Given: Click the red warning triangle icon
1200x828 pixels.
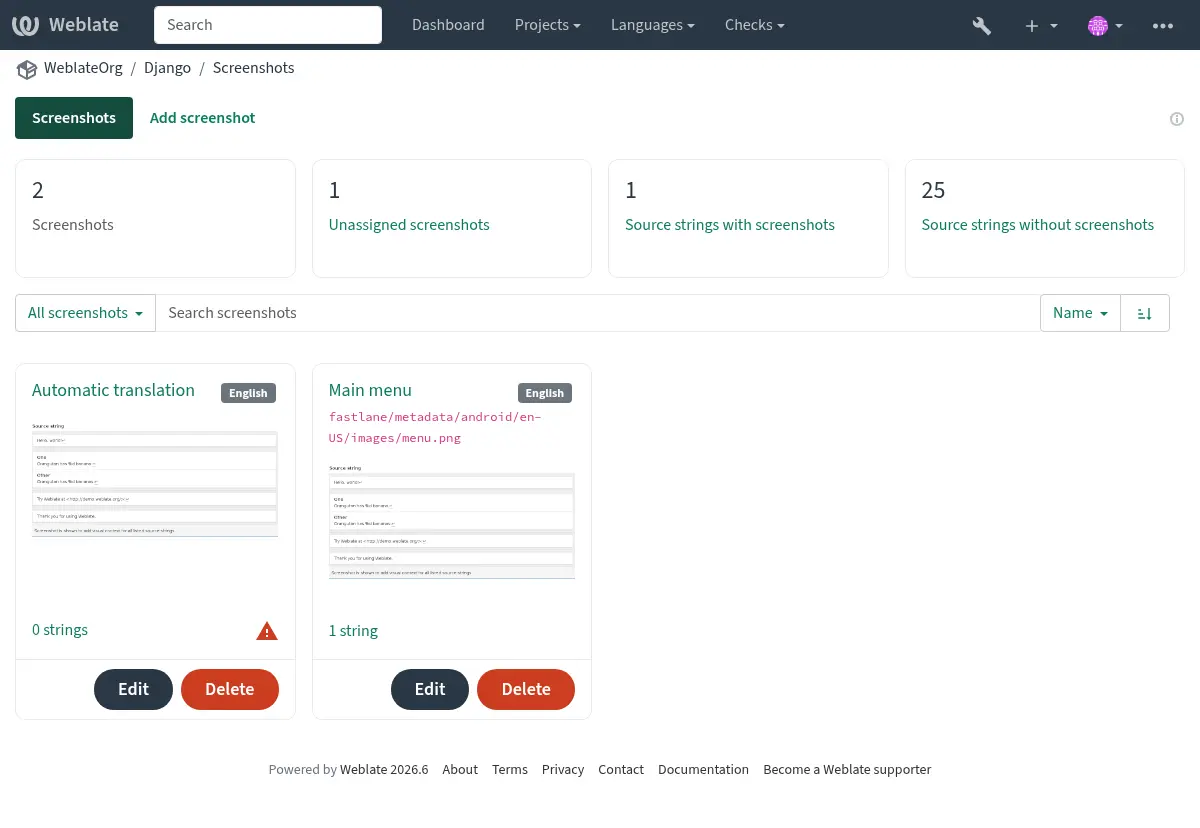Looking at the screenshot, I should (x=267, y=631).
